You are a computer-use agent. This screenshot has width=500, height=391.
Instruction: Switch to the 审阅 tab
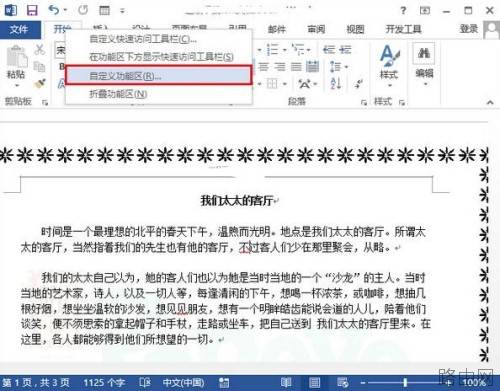pyautogui.click(x=316, y=29)
